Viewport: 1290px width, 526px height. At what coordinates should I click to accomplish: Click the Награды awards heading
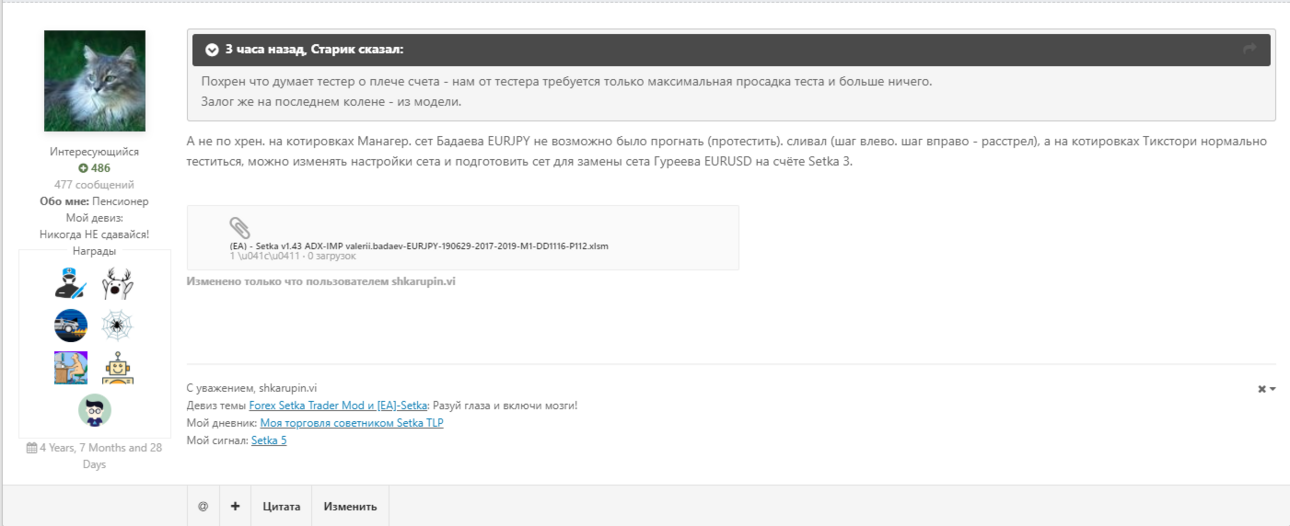tap(94, 251)
